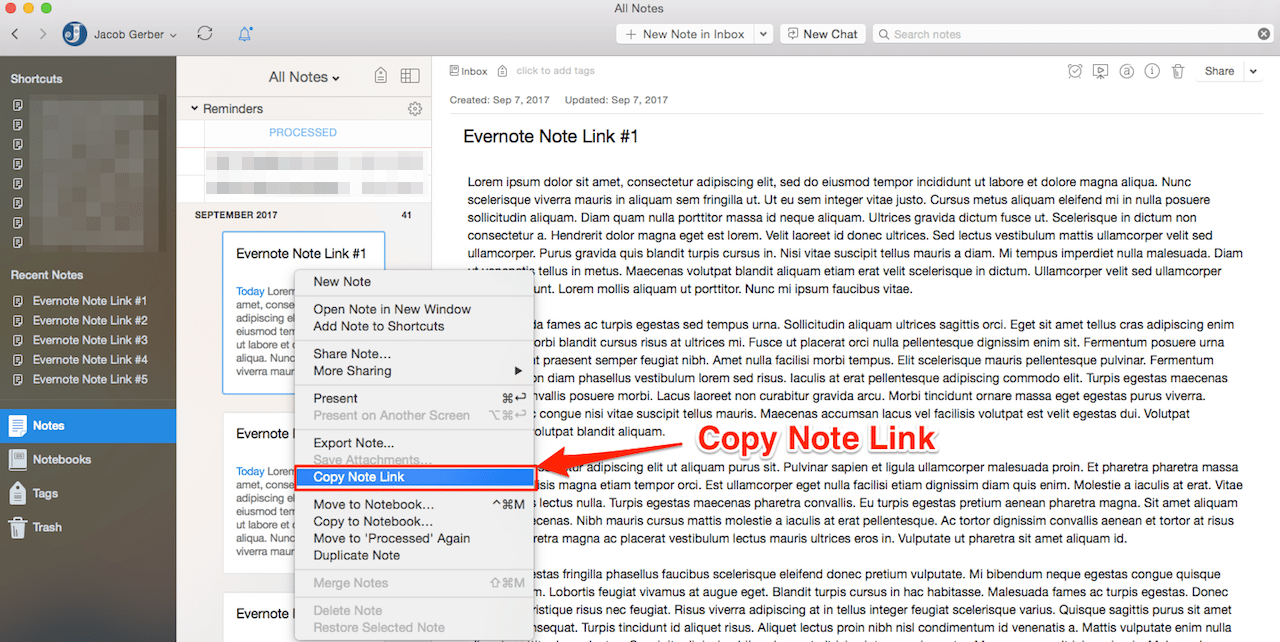Select Export Note… menu item
This screenshot has width=1280, height=642.
(x=414, y=443)
